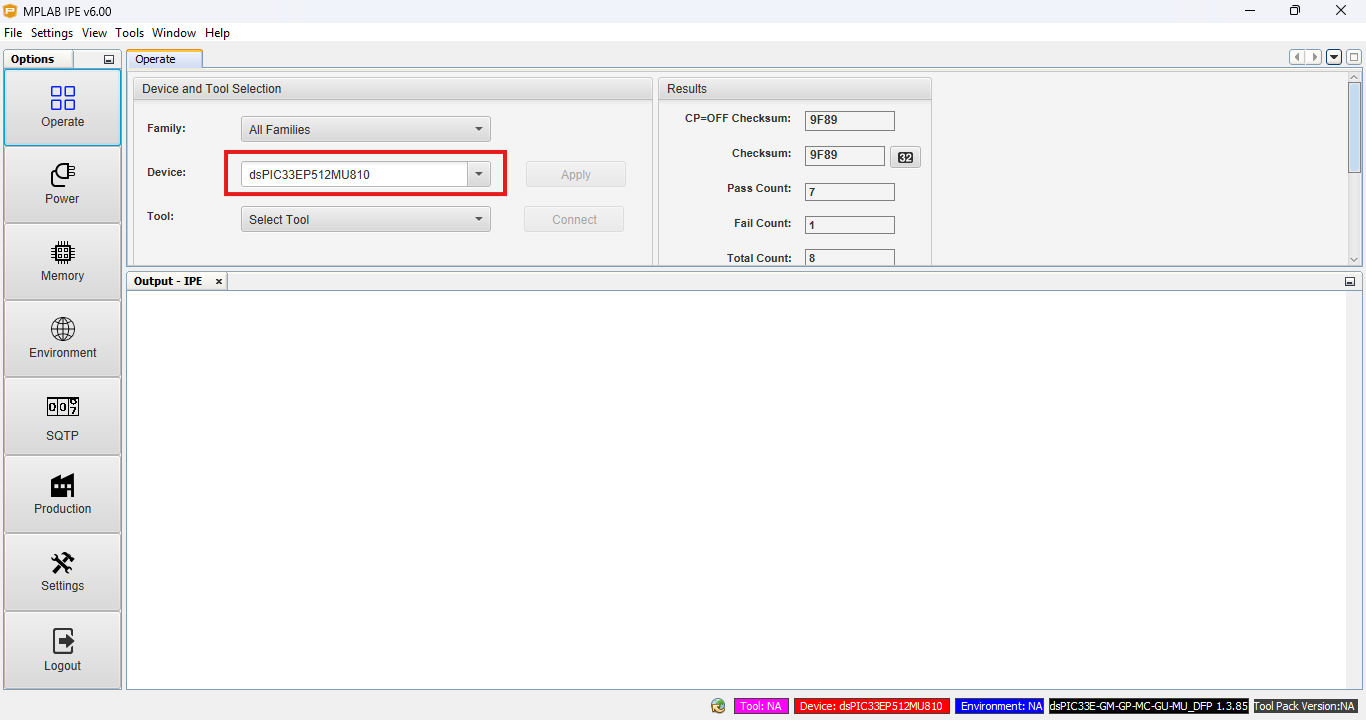Image resolution: width=1366 pixels, height=720 pixels.
Task: Click the MPLAB IPE title bar logo
Action: [x=11, y=11]
